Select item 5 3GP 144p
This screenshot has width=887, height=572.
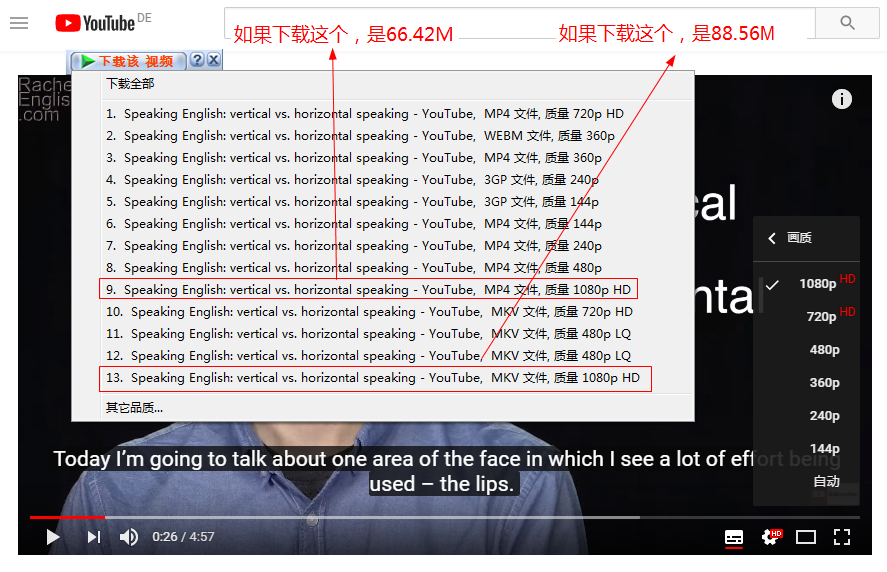point(352,202)
